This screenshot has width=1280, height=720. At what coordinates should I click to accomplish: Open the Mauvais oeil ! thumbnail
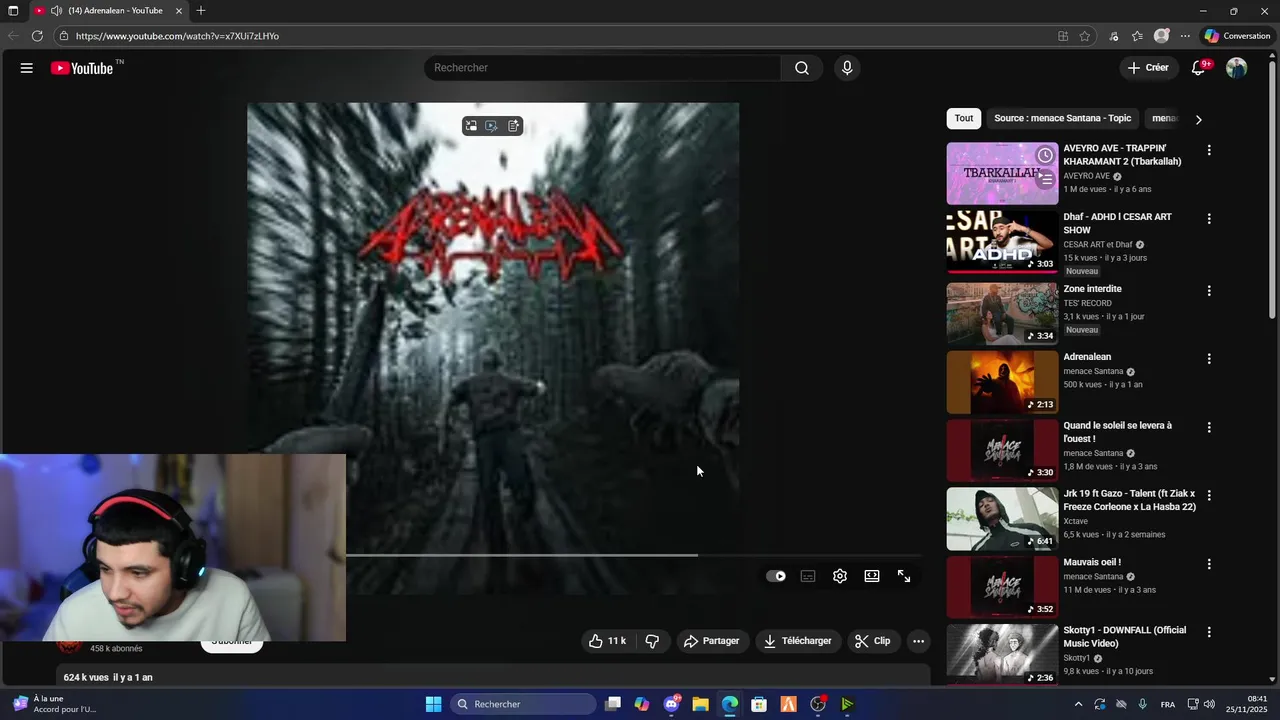(x=1002, y=587)
